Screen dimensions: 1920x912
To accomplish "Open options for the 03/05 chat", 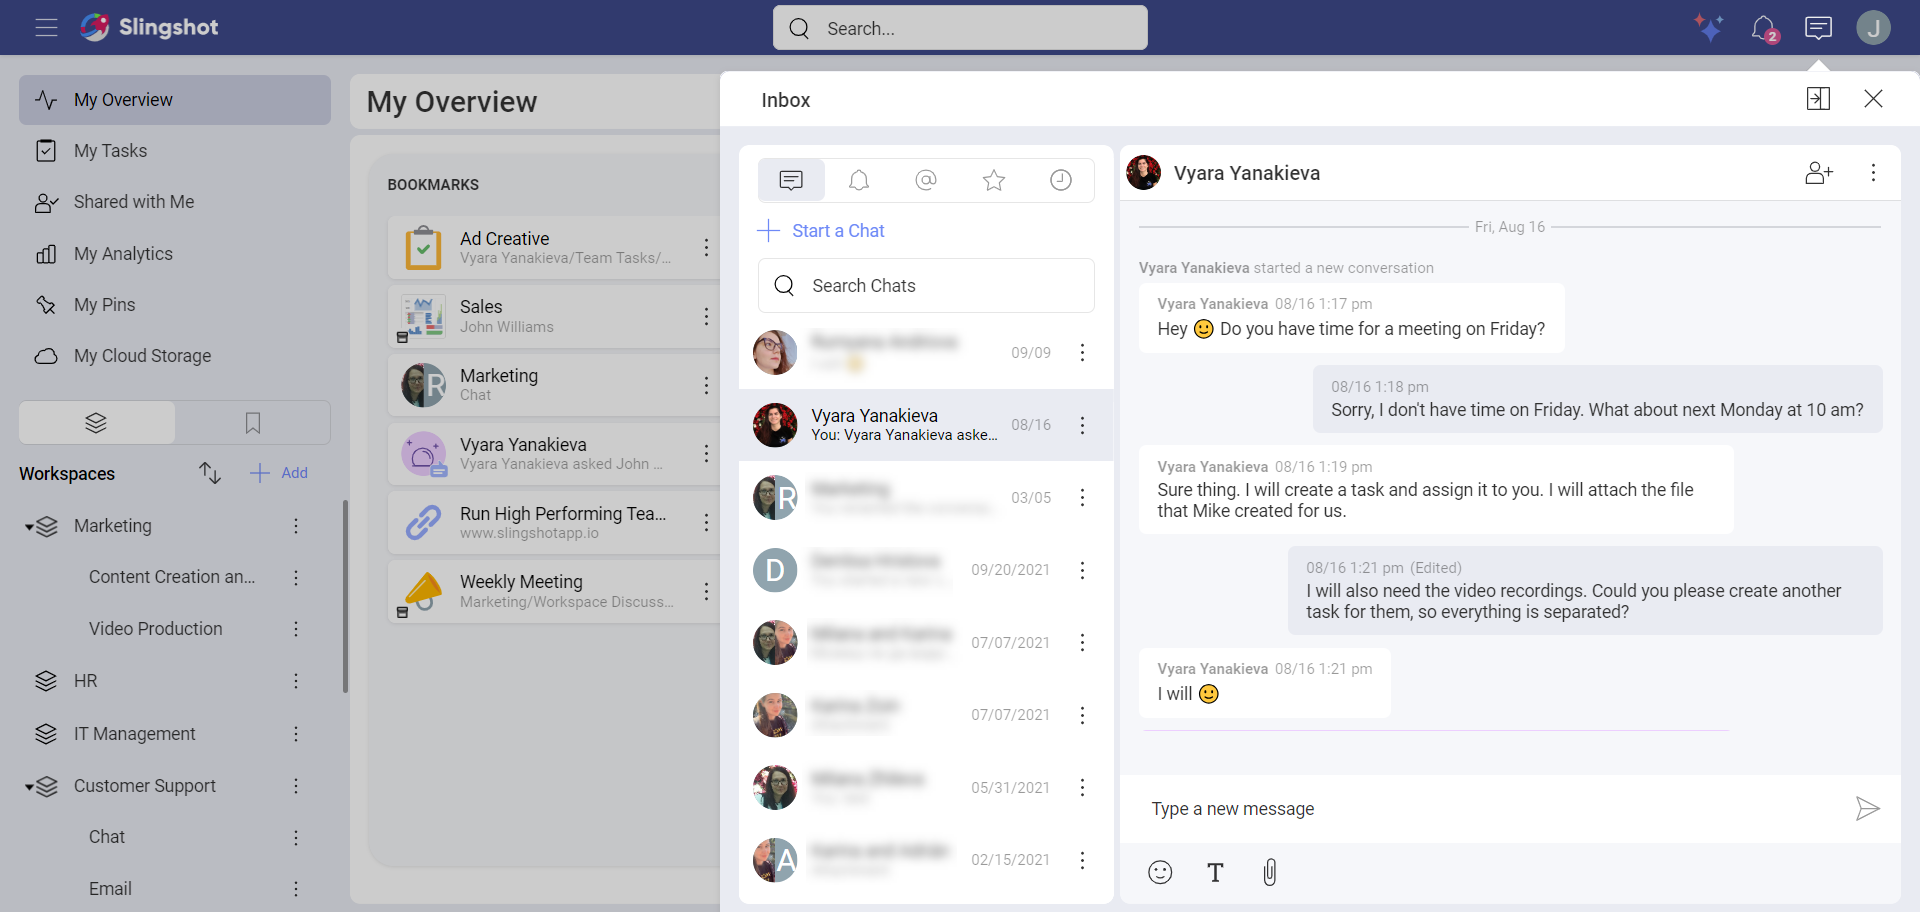I will (x=1082, y=497).
